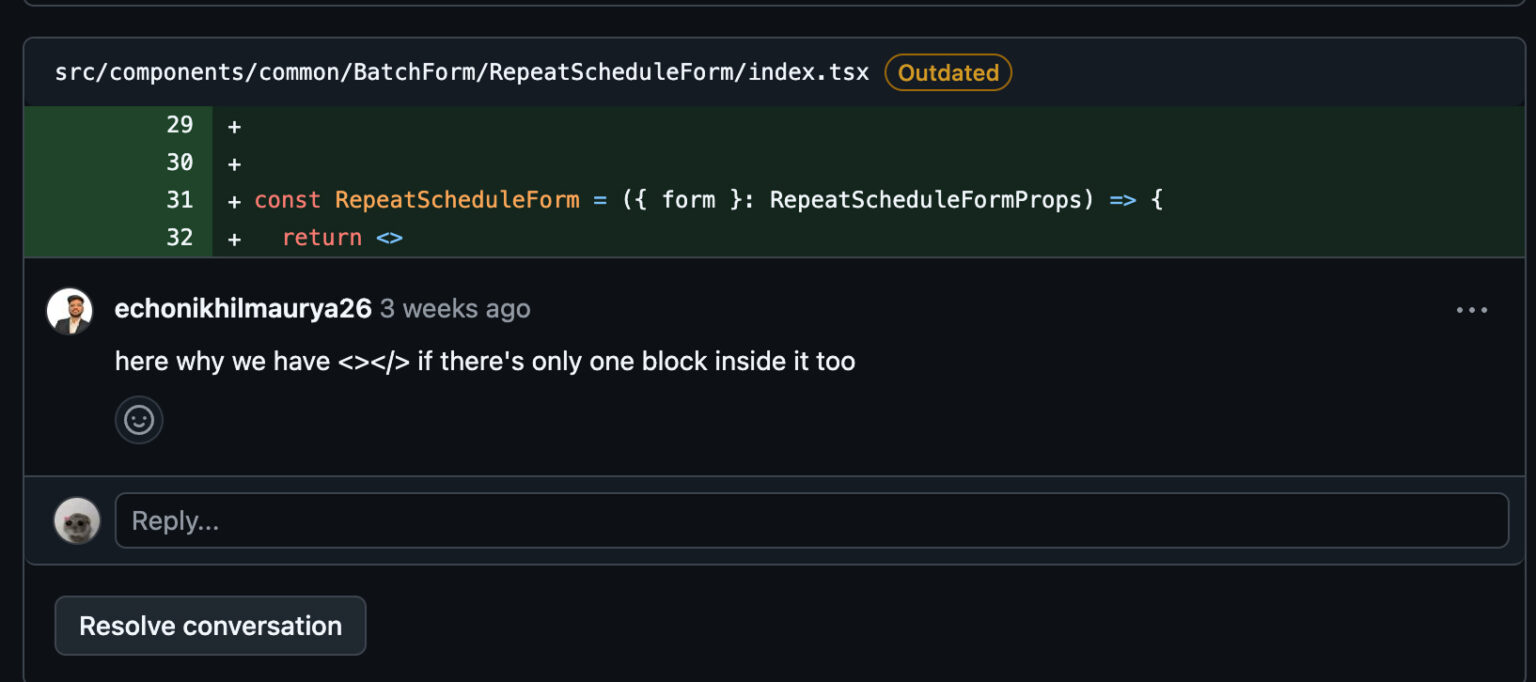Image resolution: width=1536 pixels, height=682 pixels.
Task: Focus the Reply text field
Action: tap(811, 521)
